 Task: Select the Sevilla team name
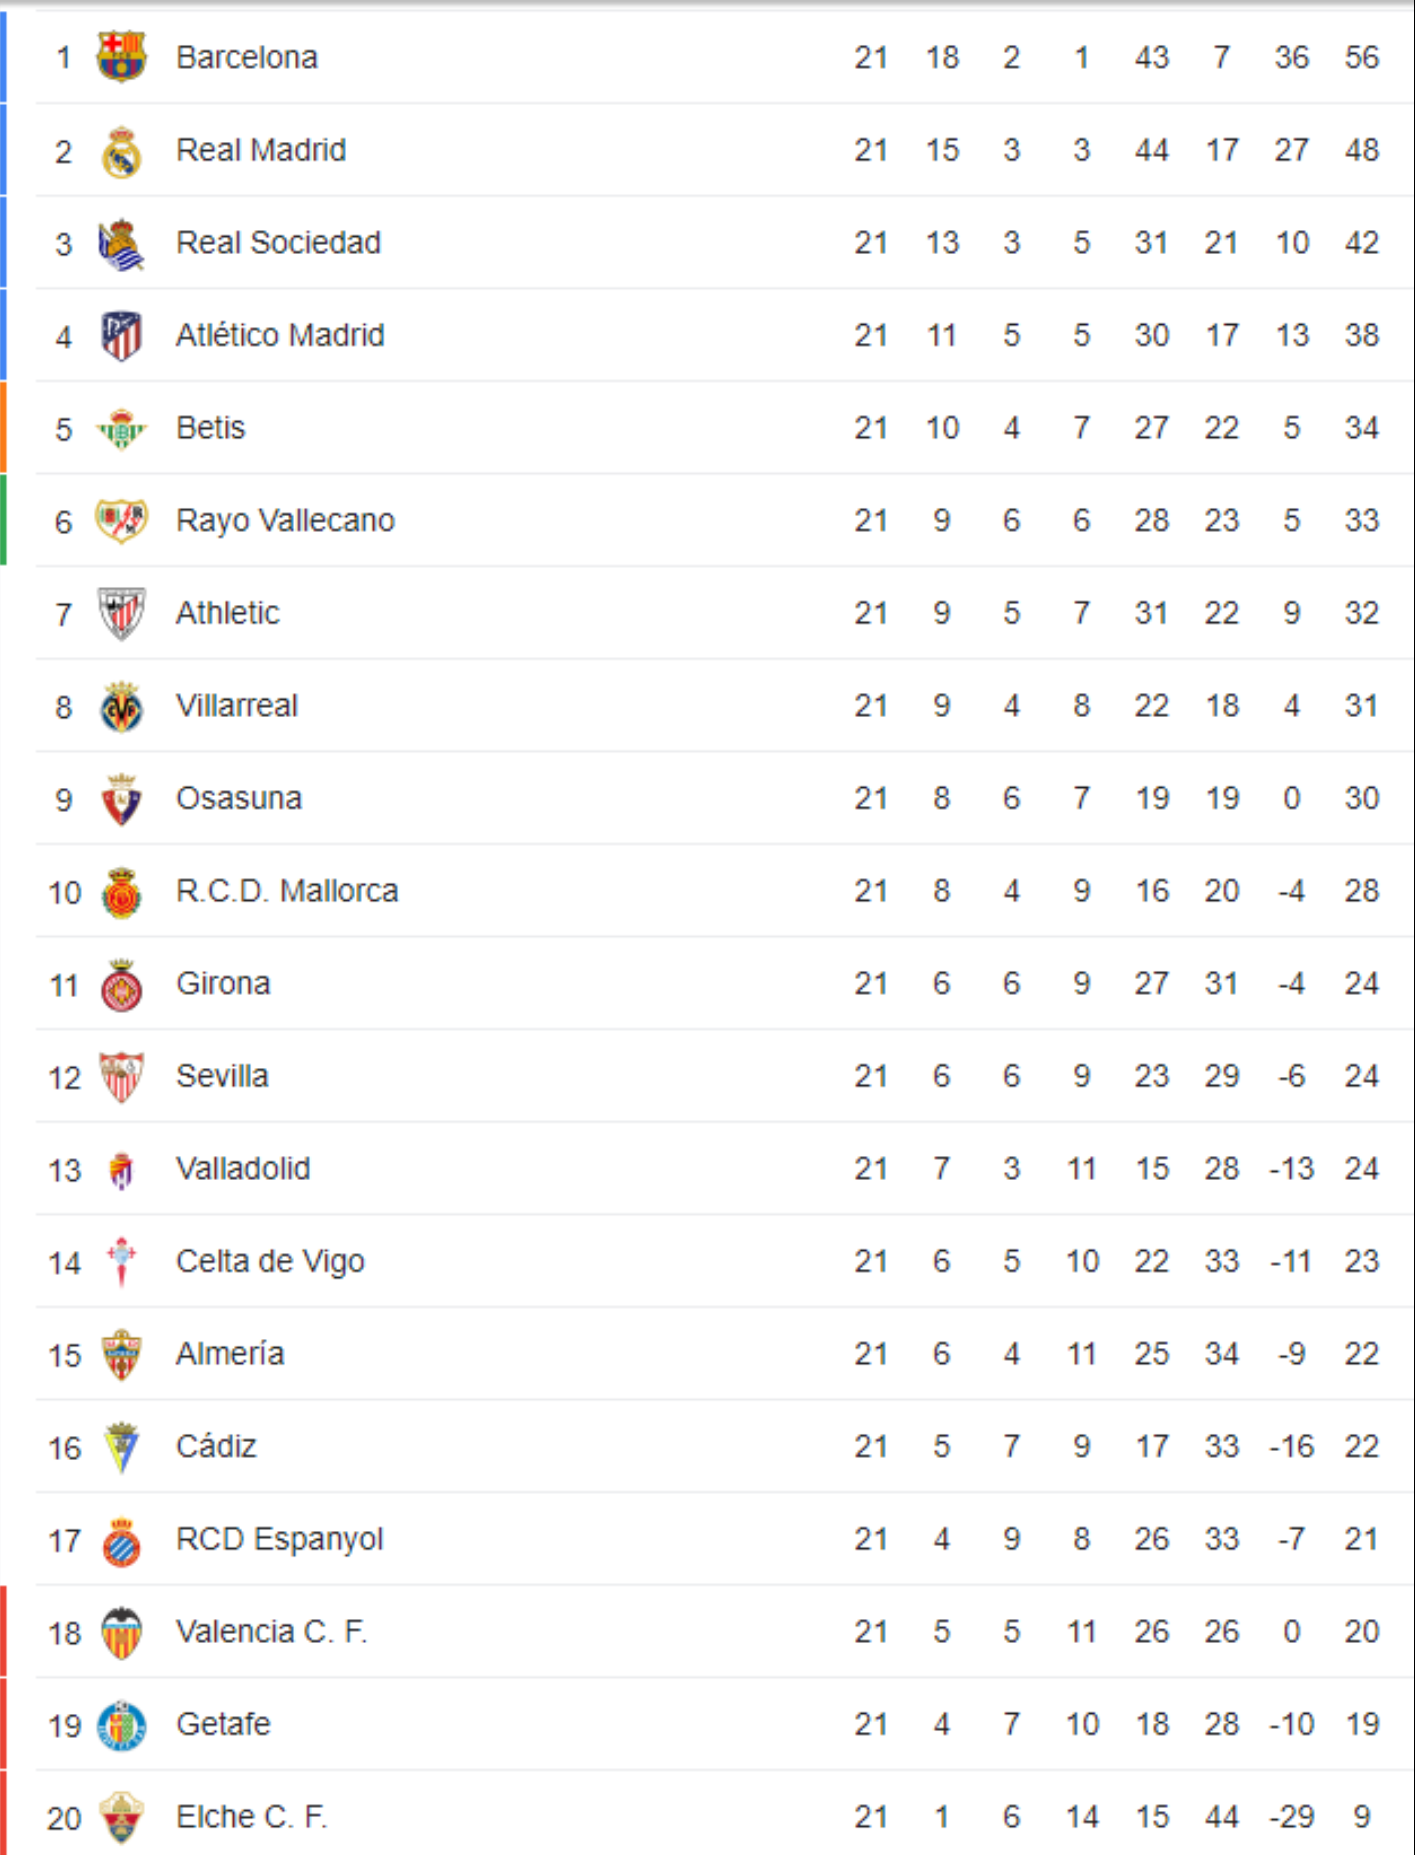pyautogui.click(x=222, y=1076)
